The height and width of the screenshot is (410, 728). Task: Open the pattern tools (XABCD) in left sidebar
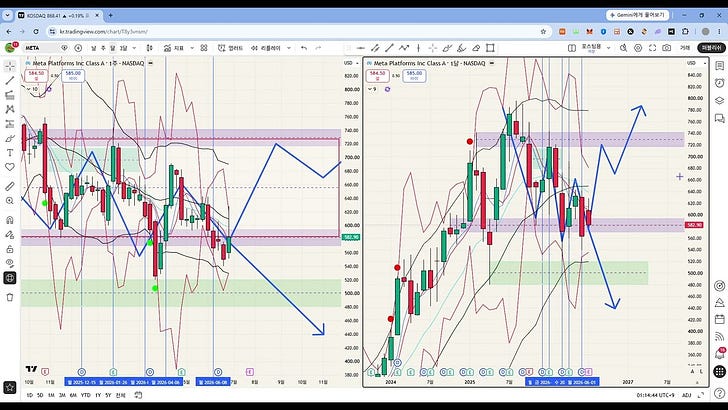[x=10, y=109]
